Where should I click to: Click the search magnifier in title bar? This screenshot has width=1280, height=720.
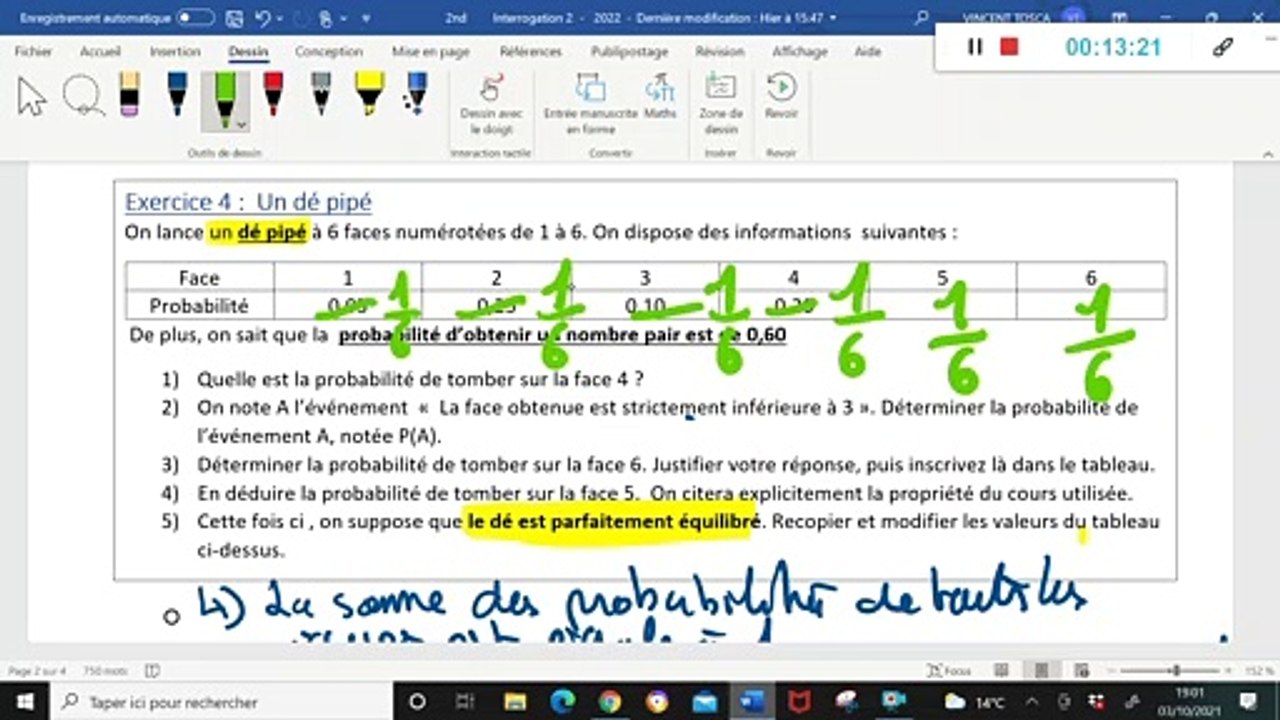tap(921, 18)
